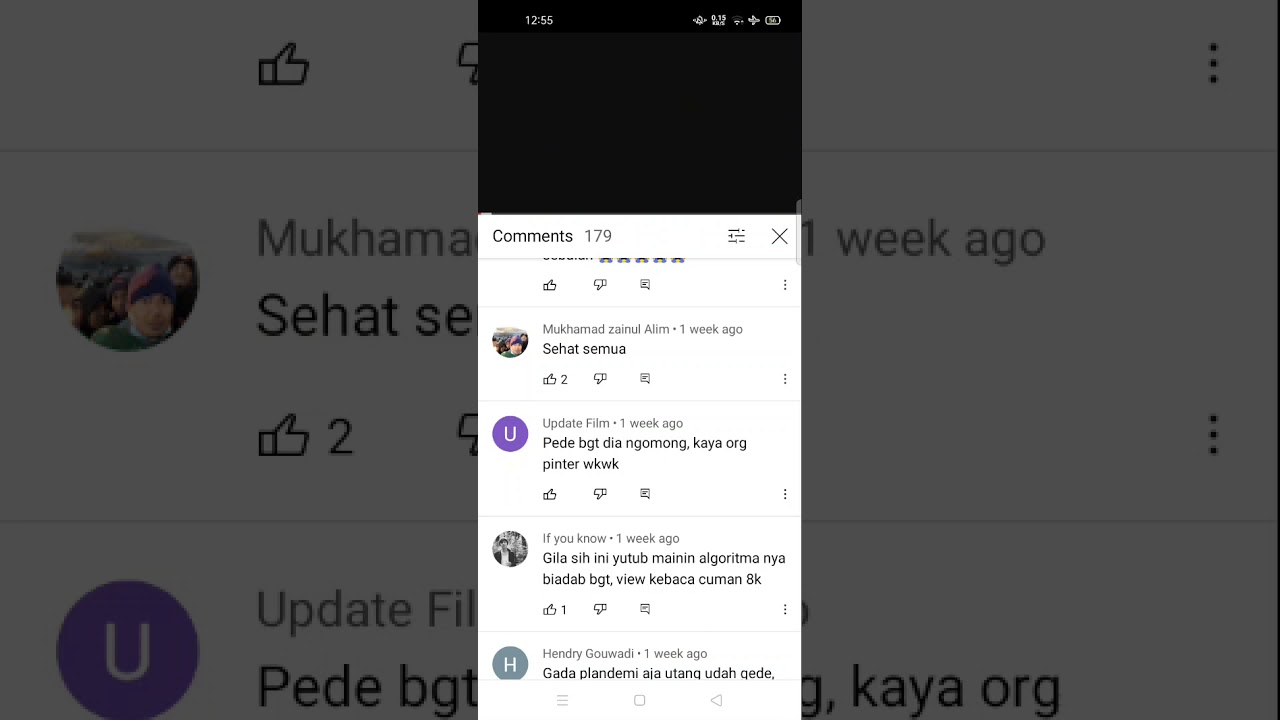Open Mukhamad zainul Alim's profile picture
1280x720 pixels.
coord(510,340)
